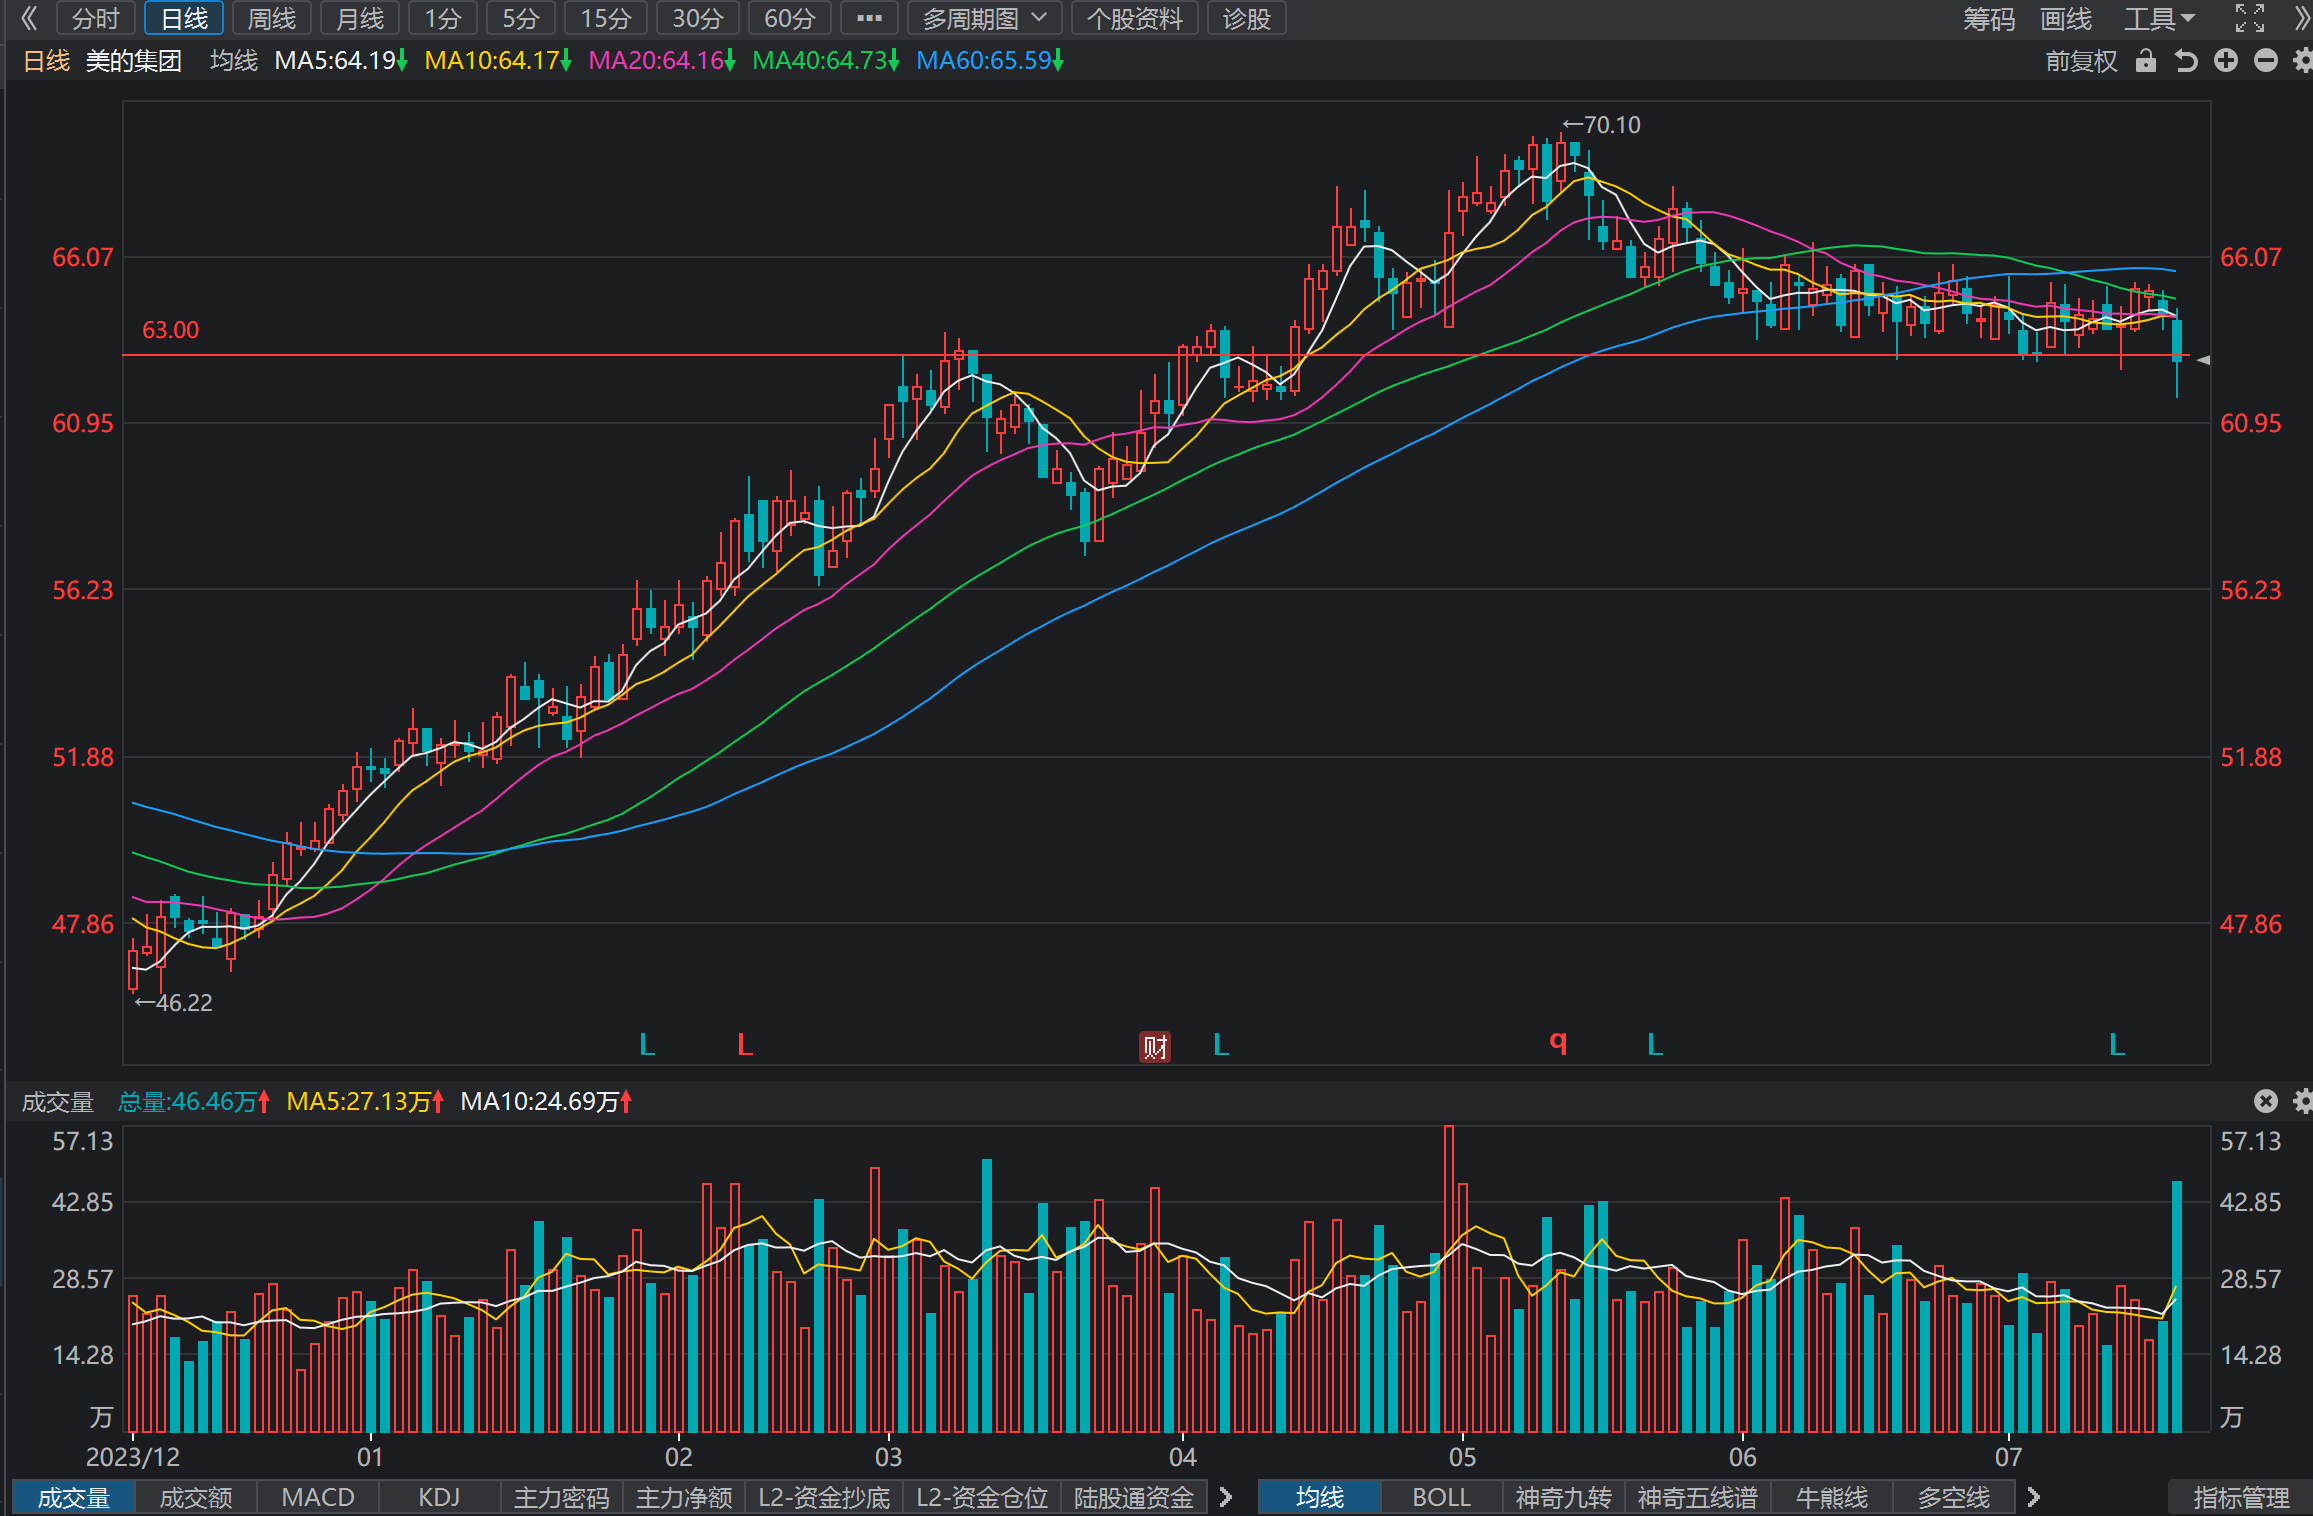
Task: Open 个股资料 stock profile
Action: point(1135,18)
